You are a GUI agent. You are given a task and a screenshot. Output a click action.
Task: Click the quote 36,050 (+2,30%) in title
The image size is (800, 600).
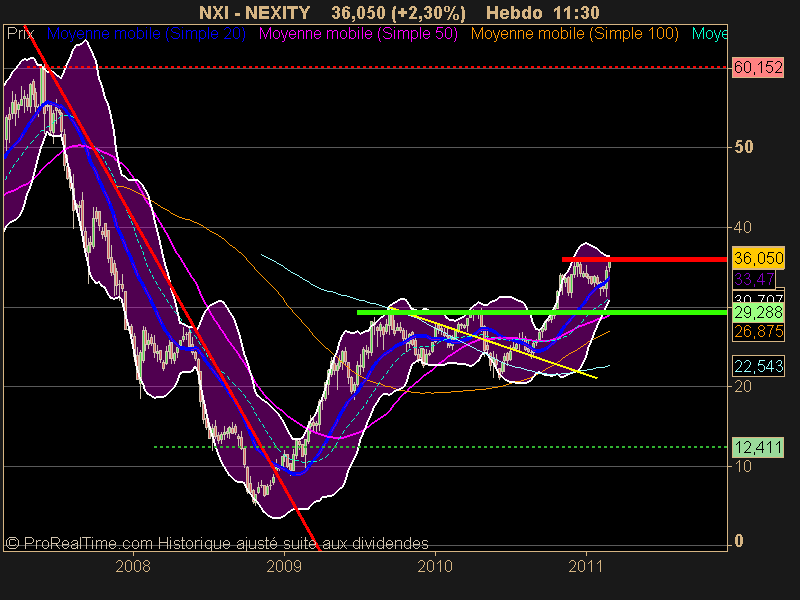point(398,13)
